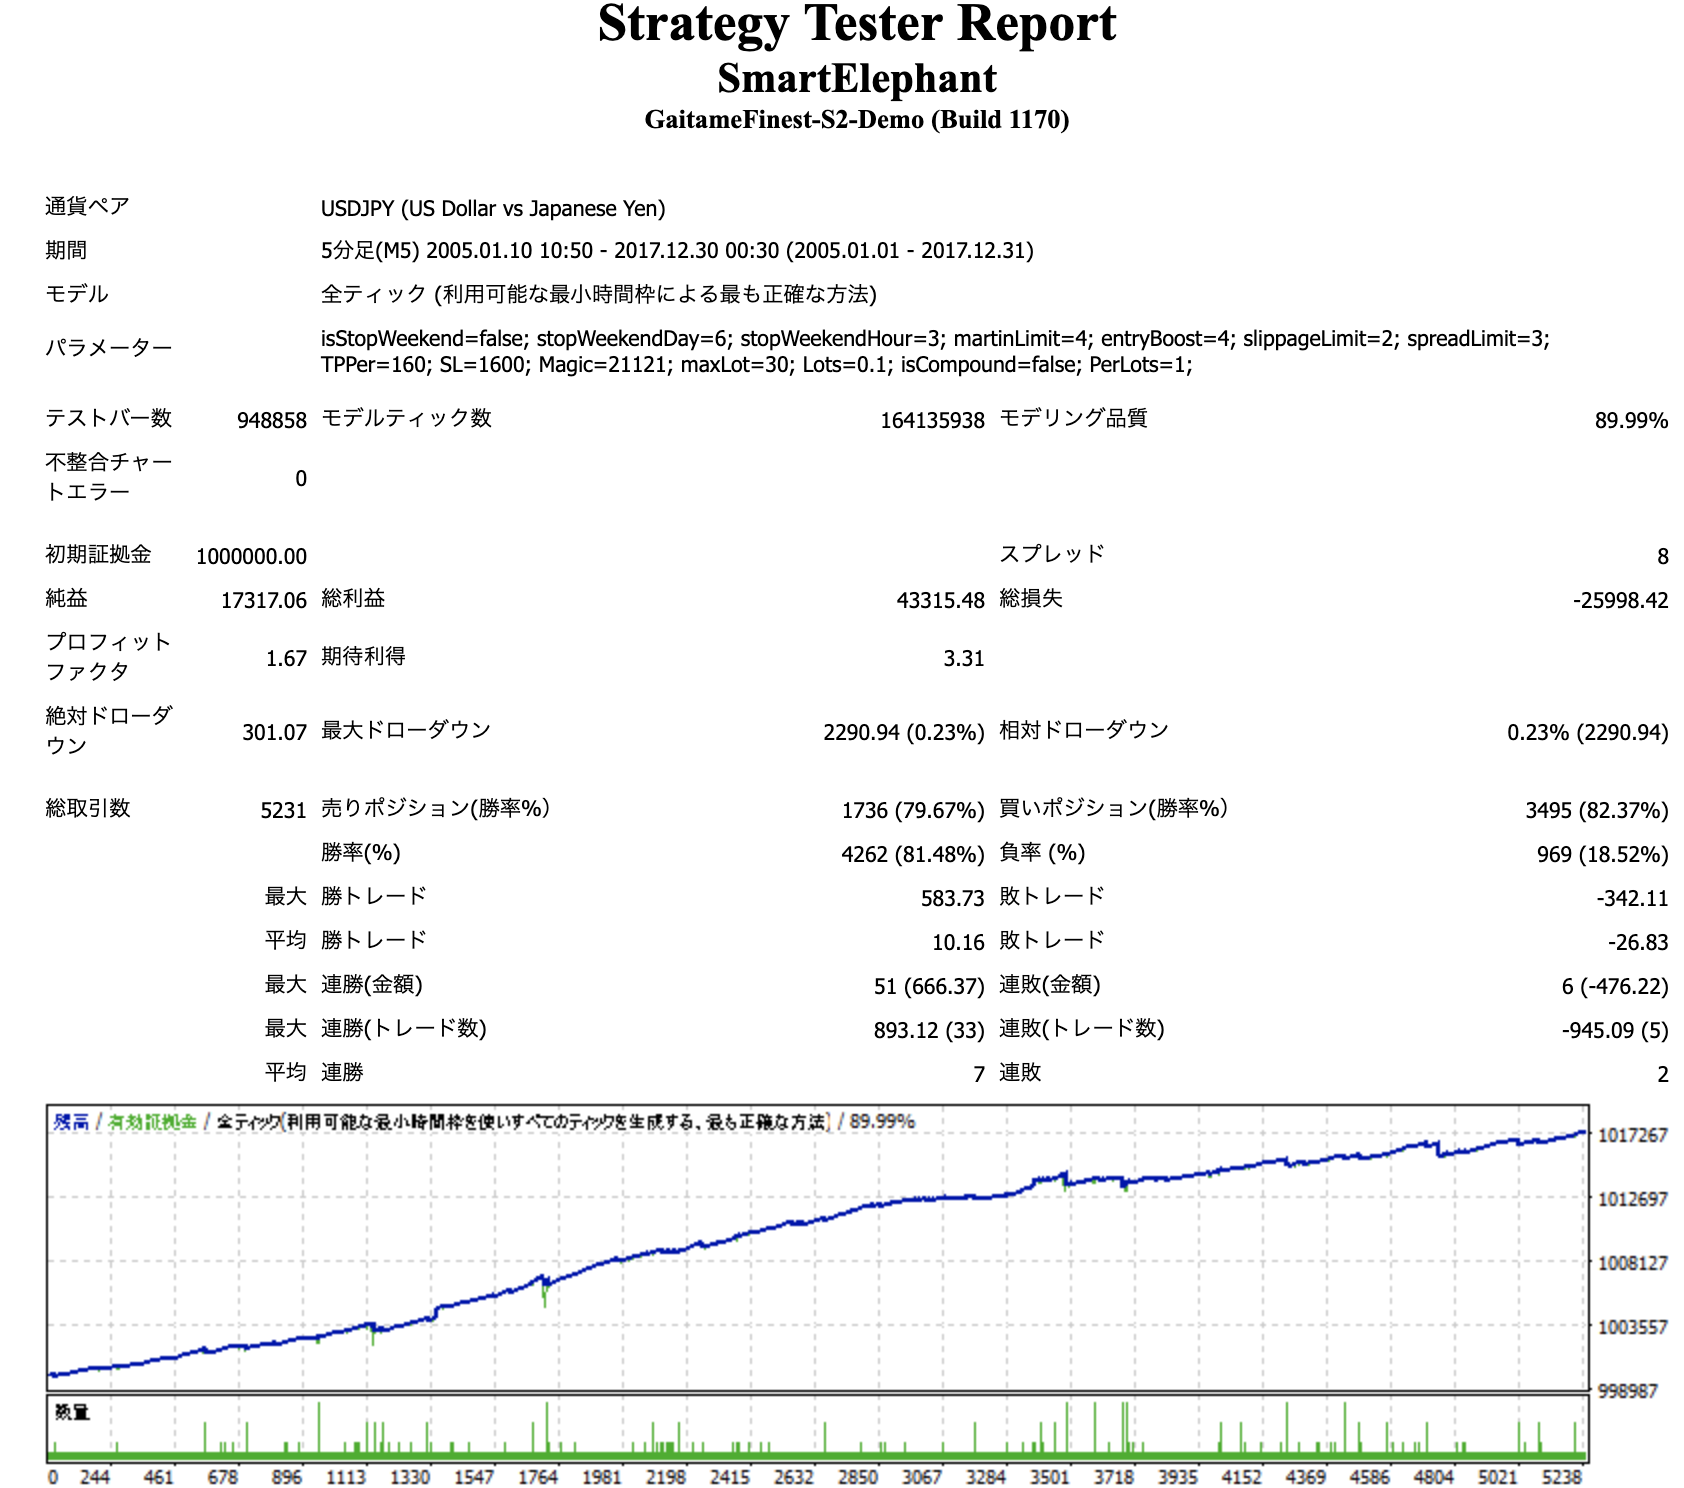Screen dimensions: 1684x1488
Task: Click the average losing trade "-26.83"
Action: [1638, 942]
